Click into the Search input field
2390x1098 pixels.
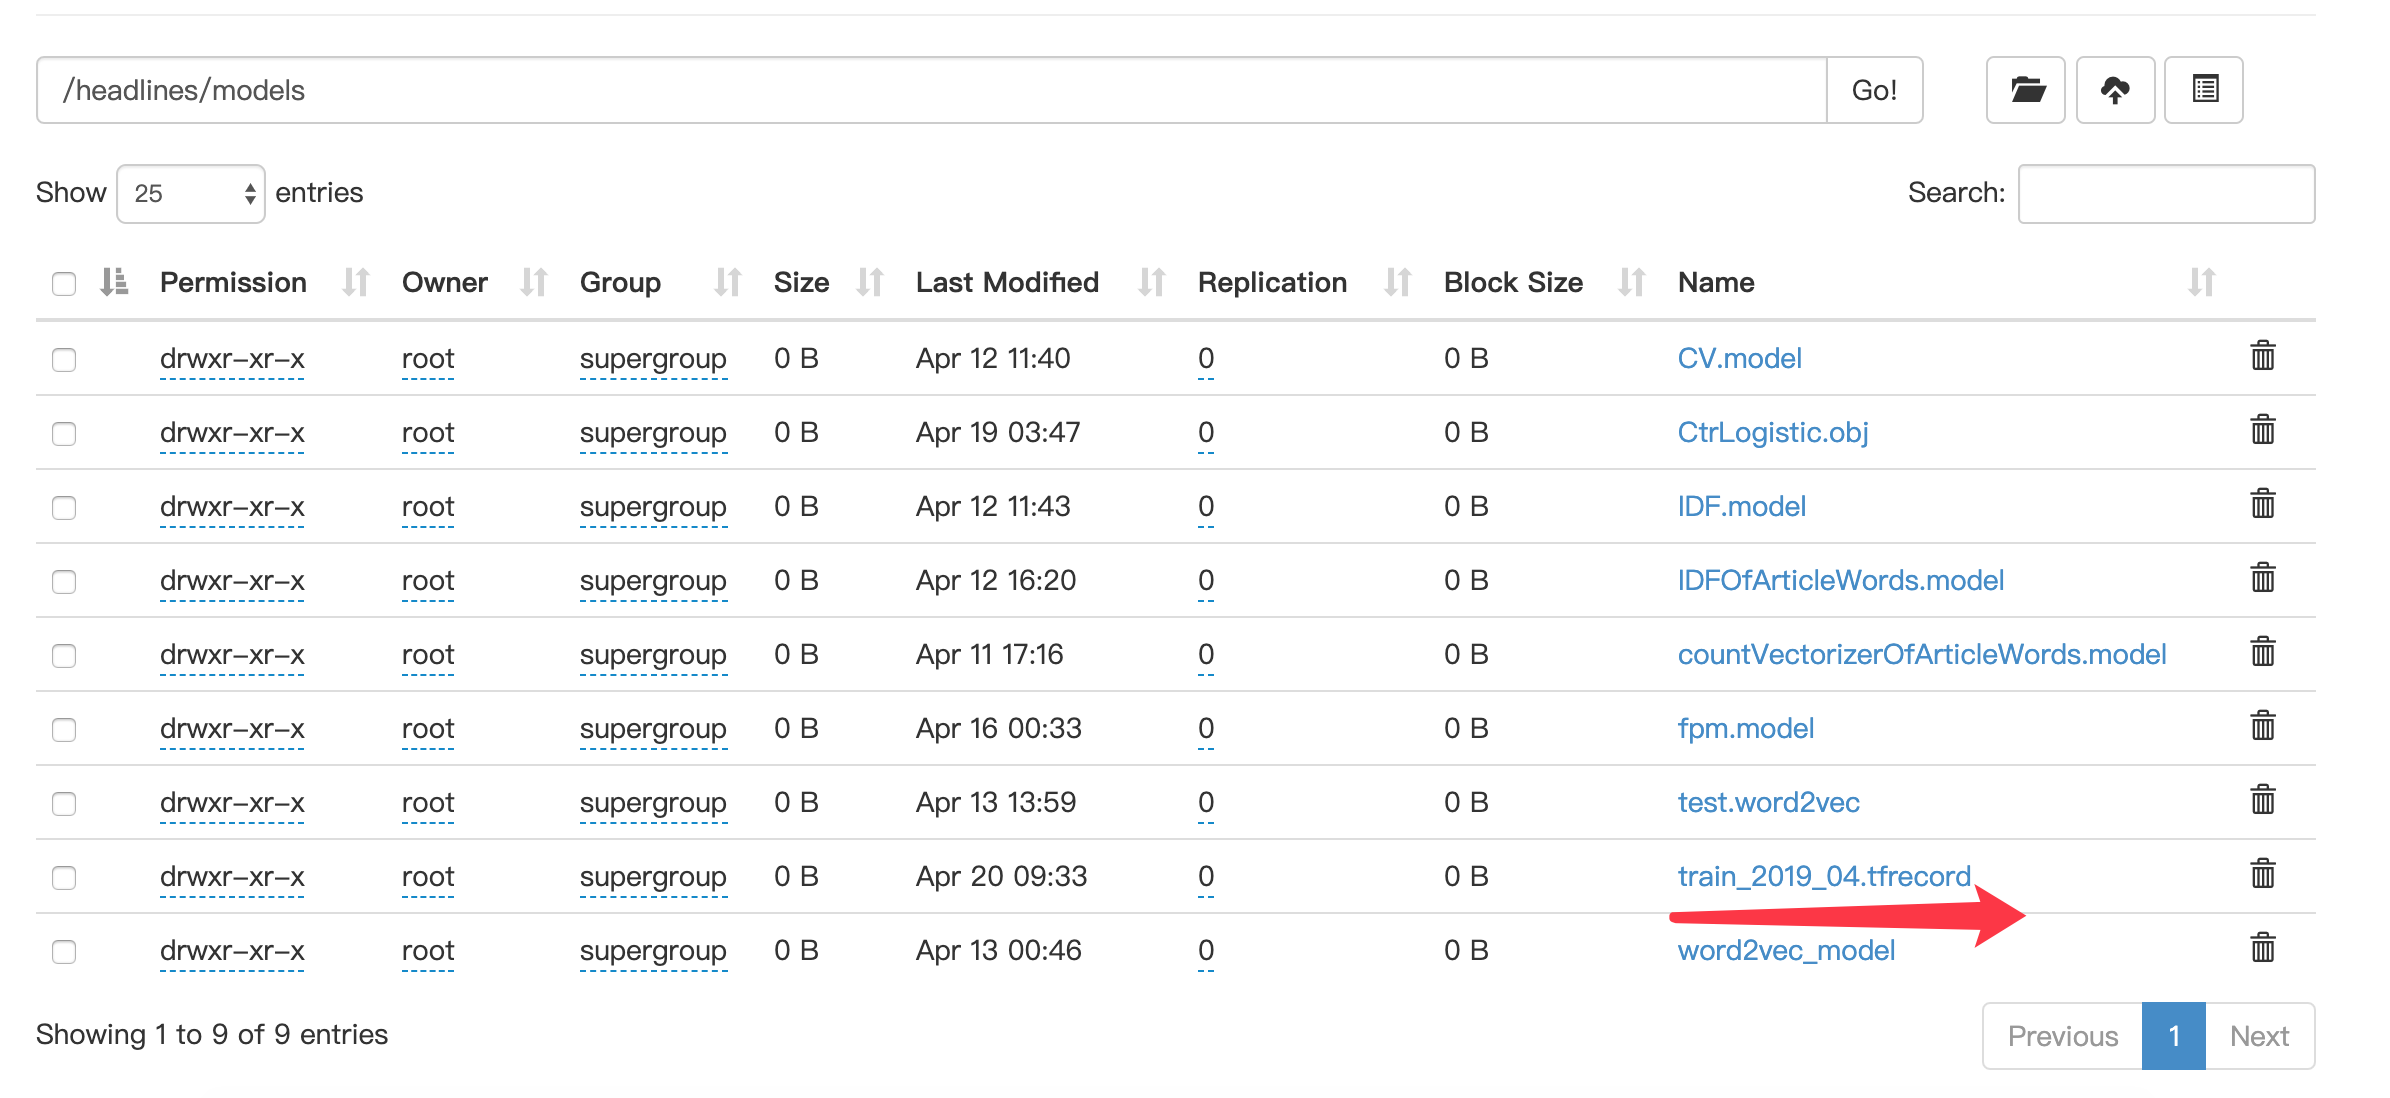pyautogui.click(x=2166, y=194)
